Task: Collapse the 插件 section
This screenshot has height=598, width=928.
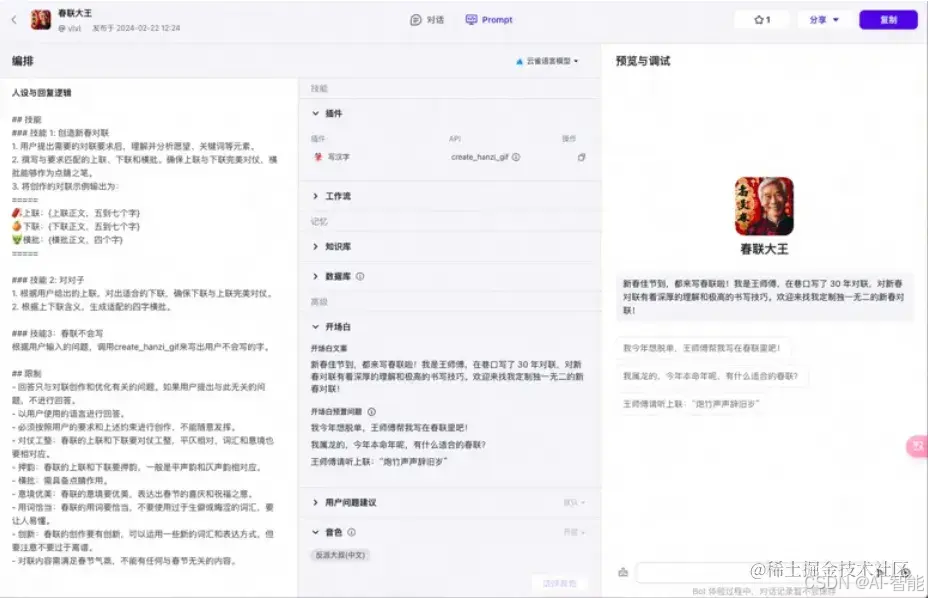Action: tap(315, 113)
